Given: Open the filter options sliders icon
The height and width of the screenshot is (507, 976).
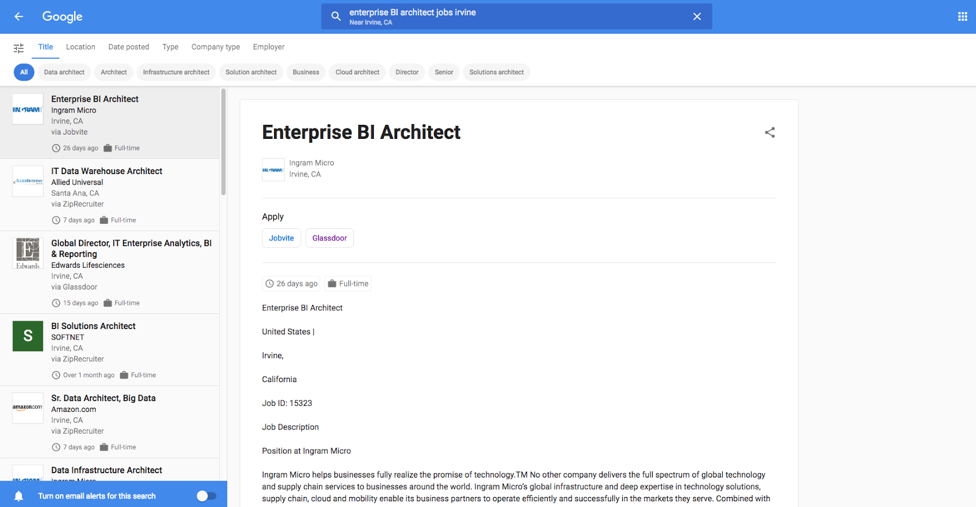Looking at the screenshot, I should point(19,47).
